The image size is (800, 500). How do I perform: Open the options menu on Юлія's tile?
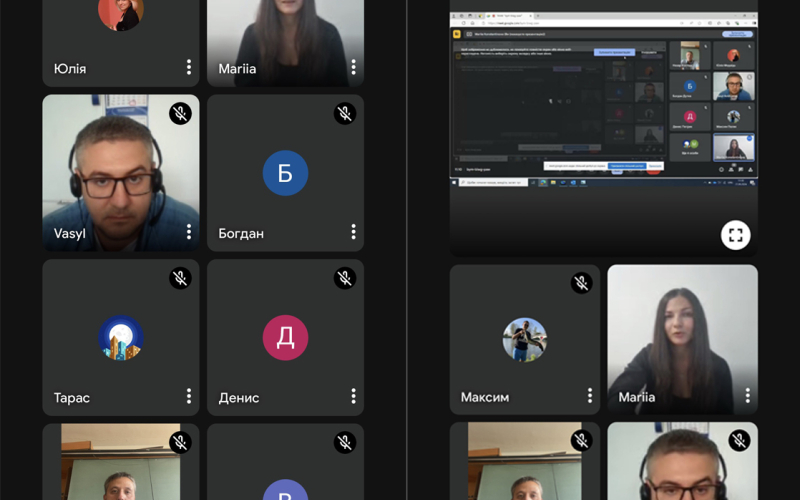point(189,67)
